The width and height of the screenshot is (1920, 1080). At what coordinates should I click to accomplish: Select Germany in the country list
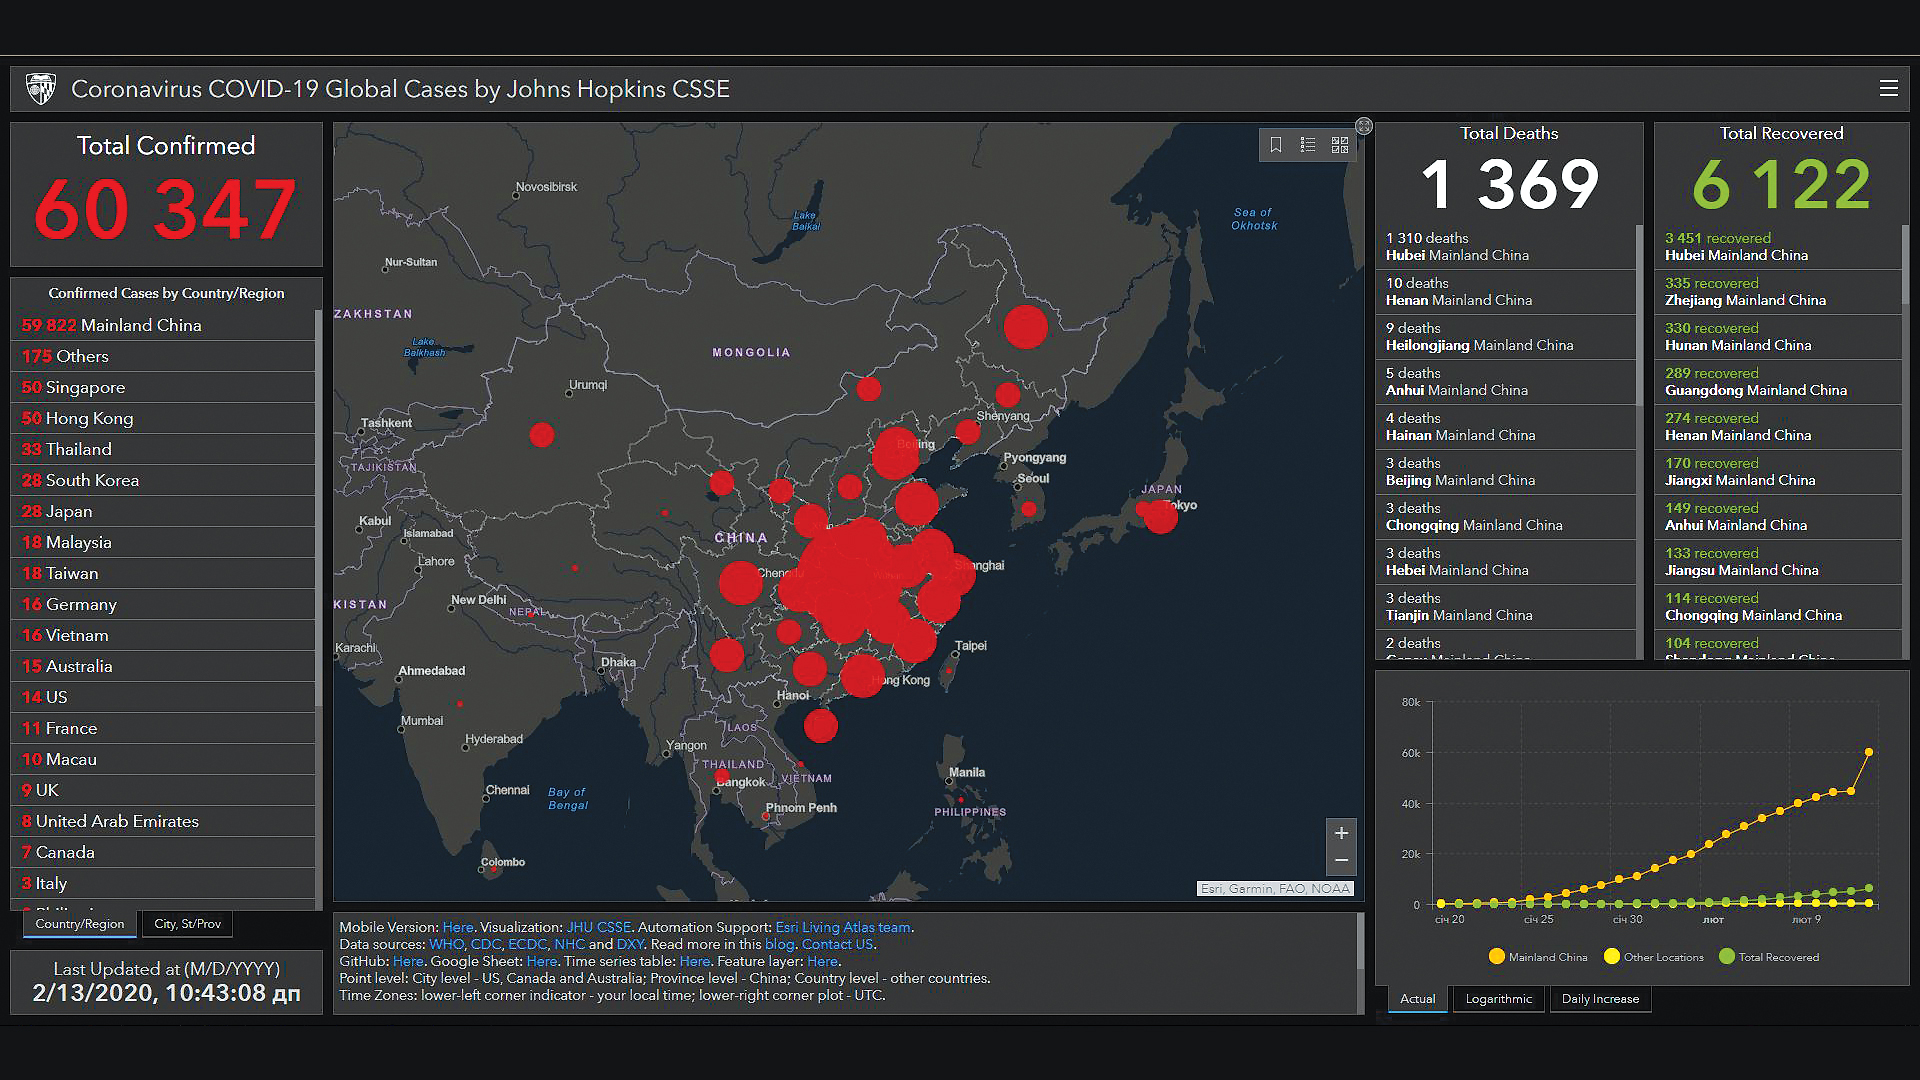click(x=162, y=604)
